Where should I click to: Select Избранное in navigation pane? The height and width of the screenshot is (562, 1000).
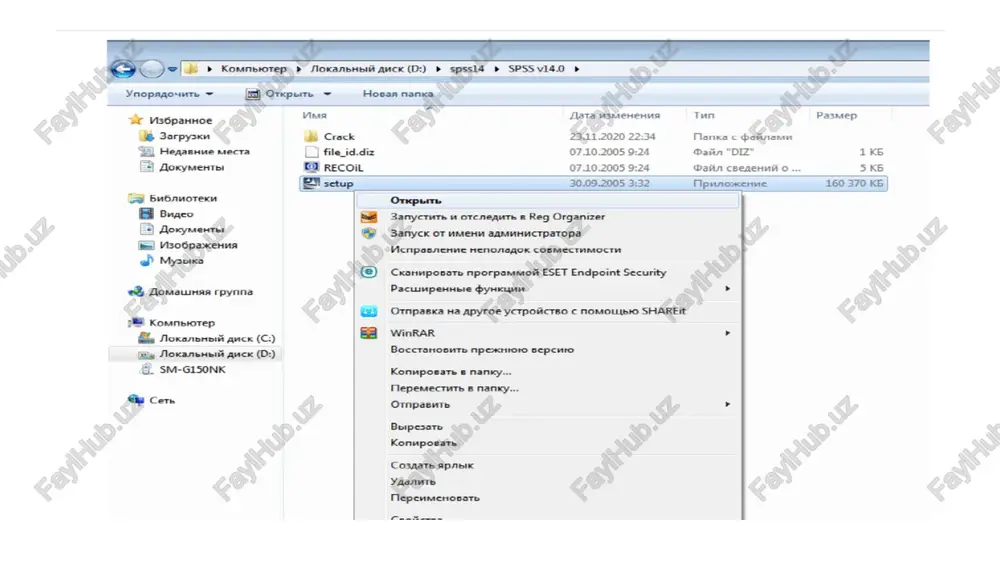point(180,121)
